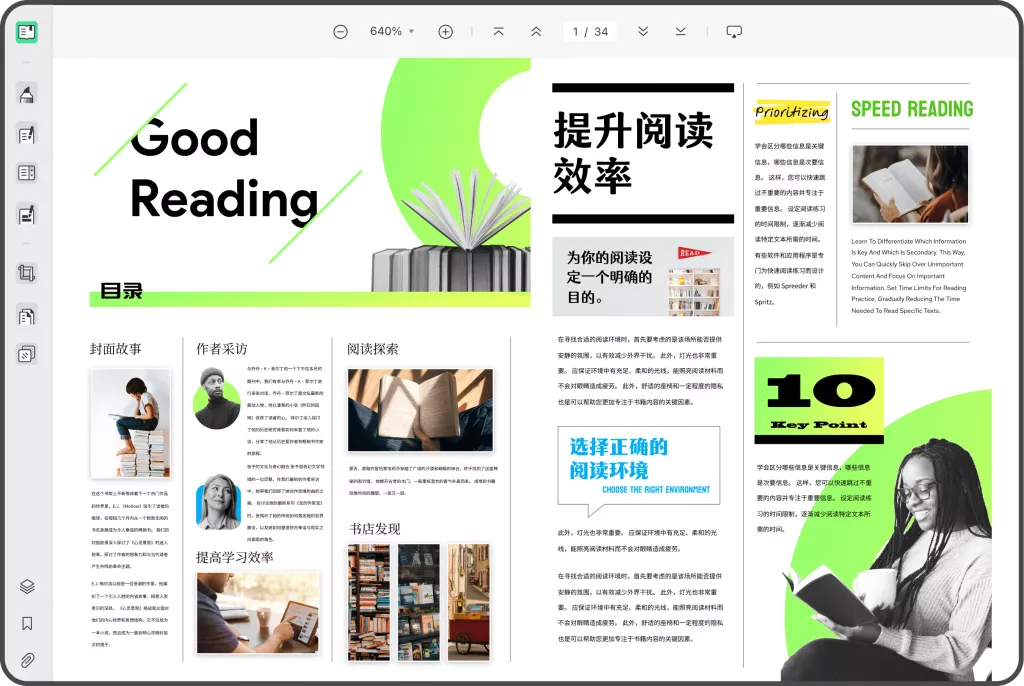
Task: Click the 'SPEED READING' heading text
Action: 911,109
